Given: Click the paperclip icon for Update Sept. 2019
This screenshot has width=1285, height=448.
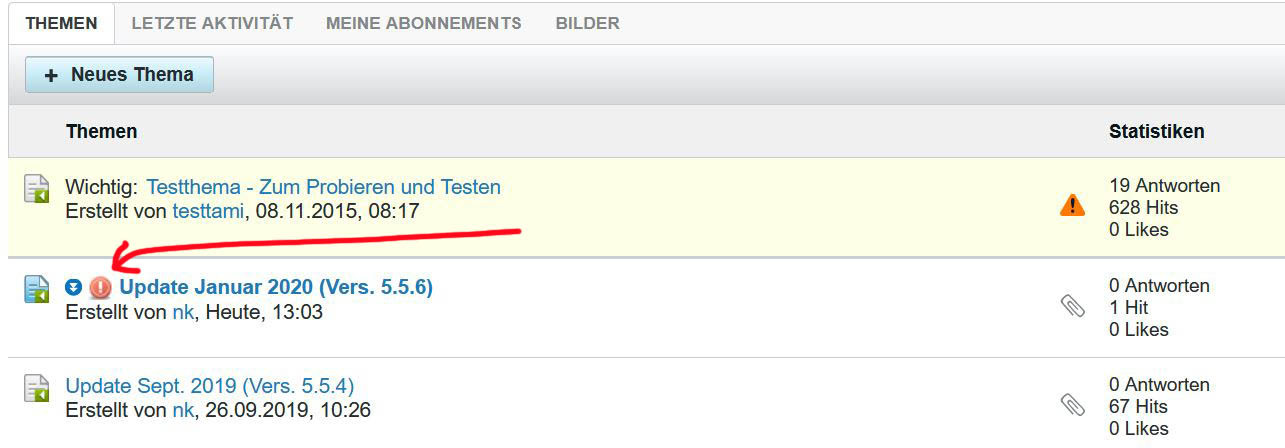Looking at the screenshot, I should pos(1072,405).
